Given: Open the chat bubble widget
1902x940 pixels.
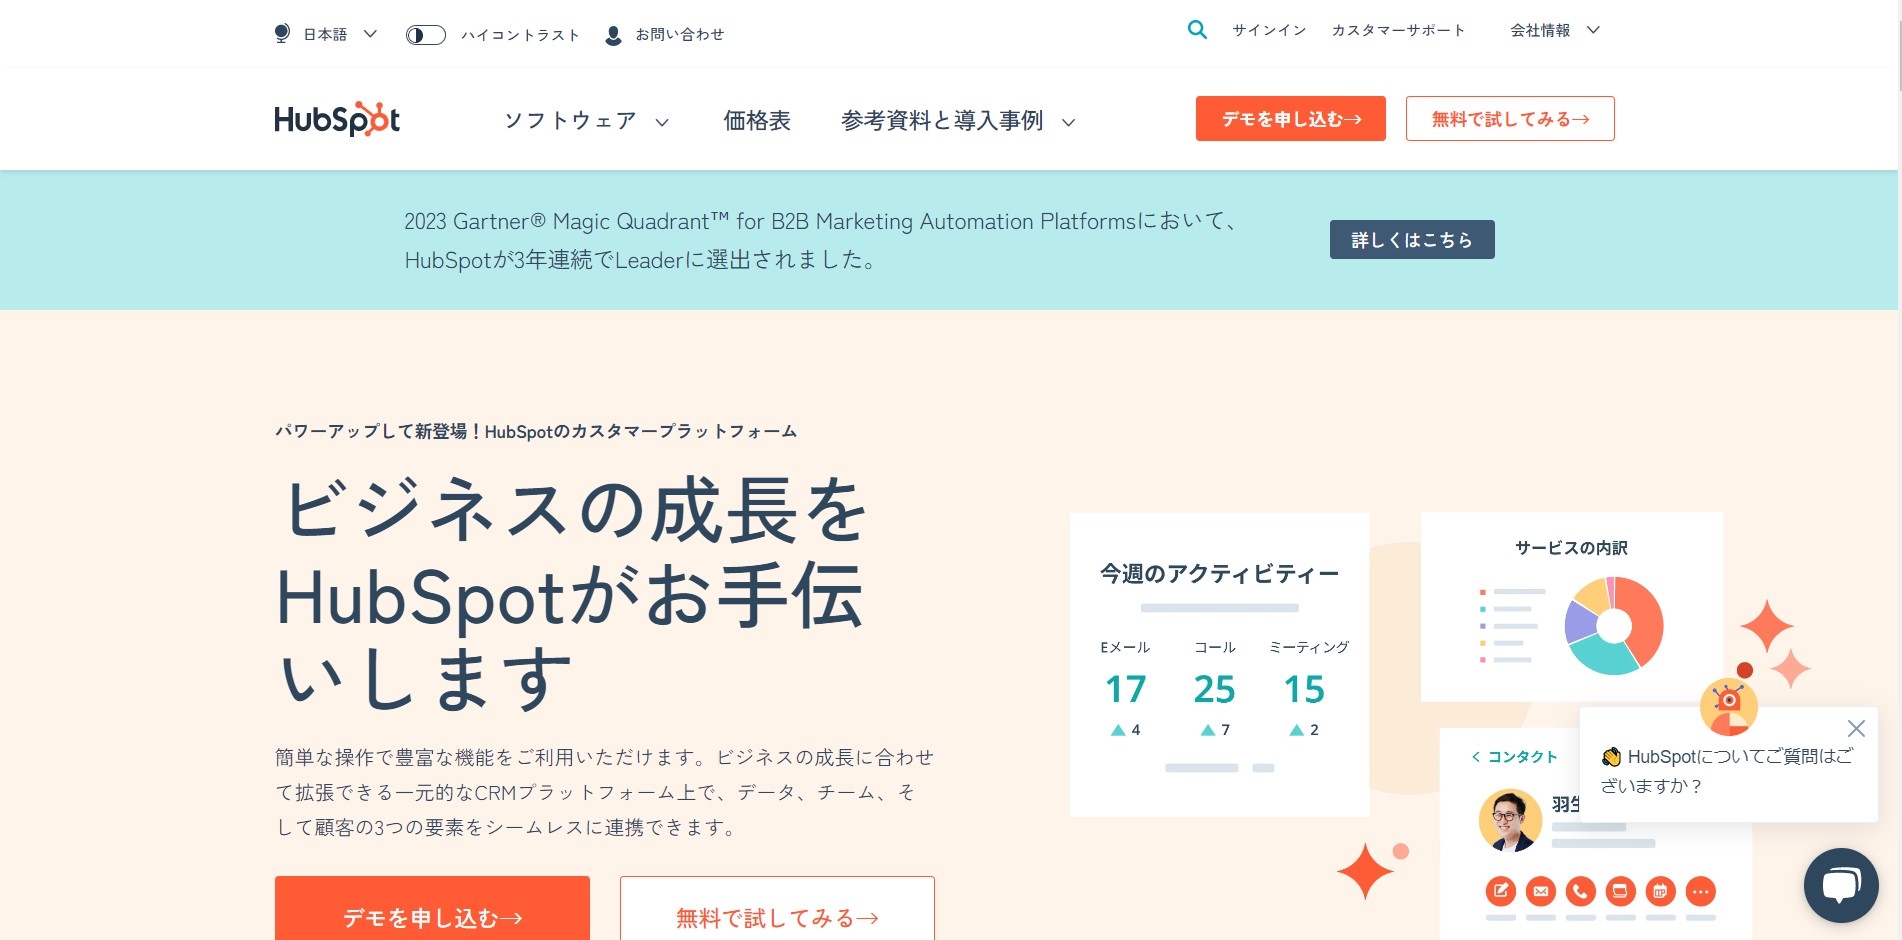Looking at the screenshot, I should pos(1841,885).
